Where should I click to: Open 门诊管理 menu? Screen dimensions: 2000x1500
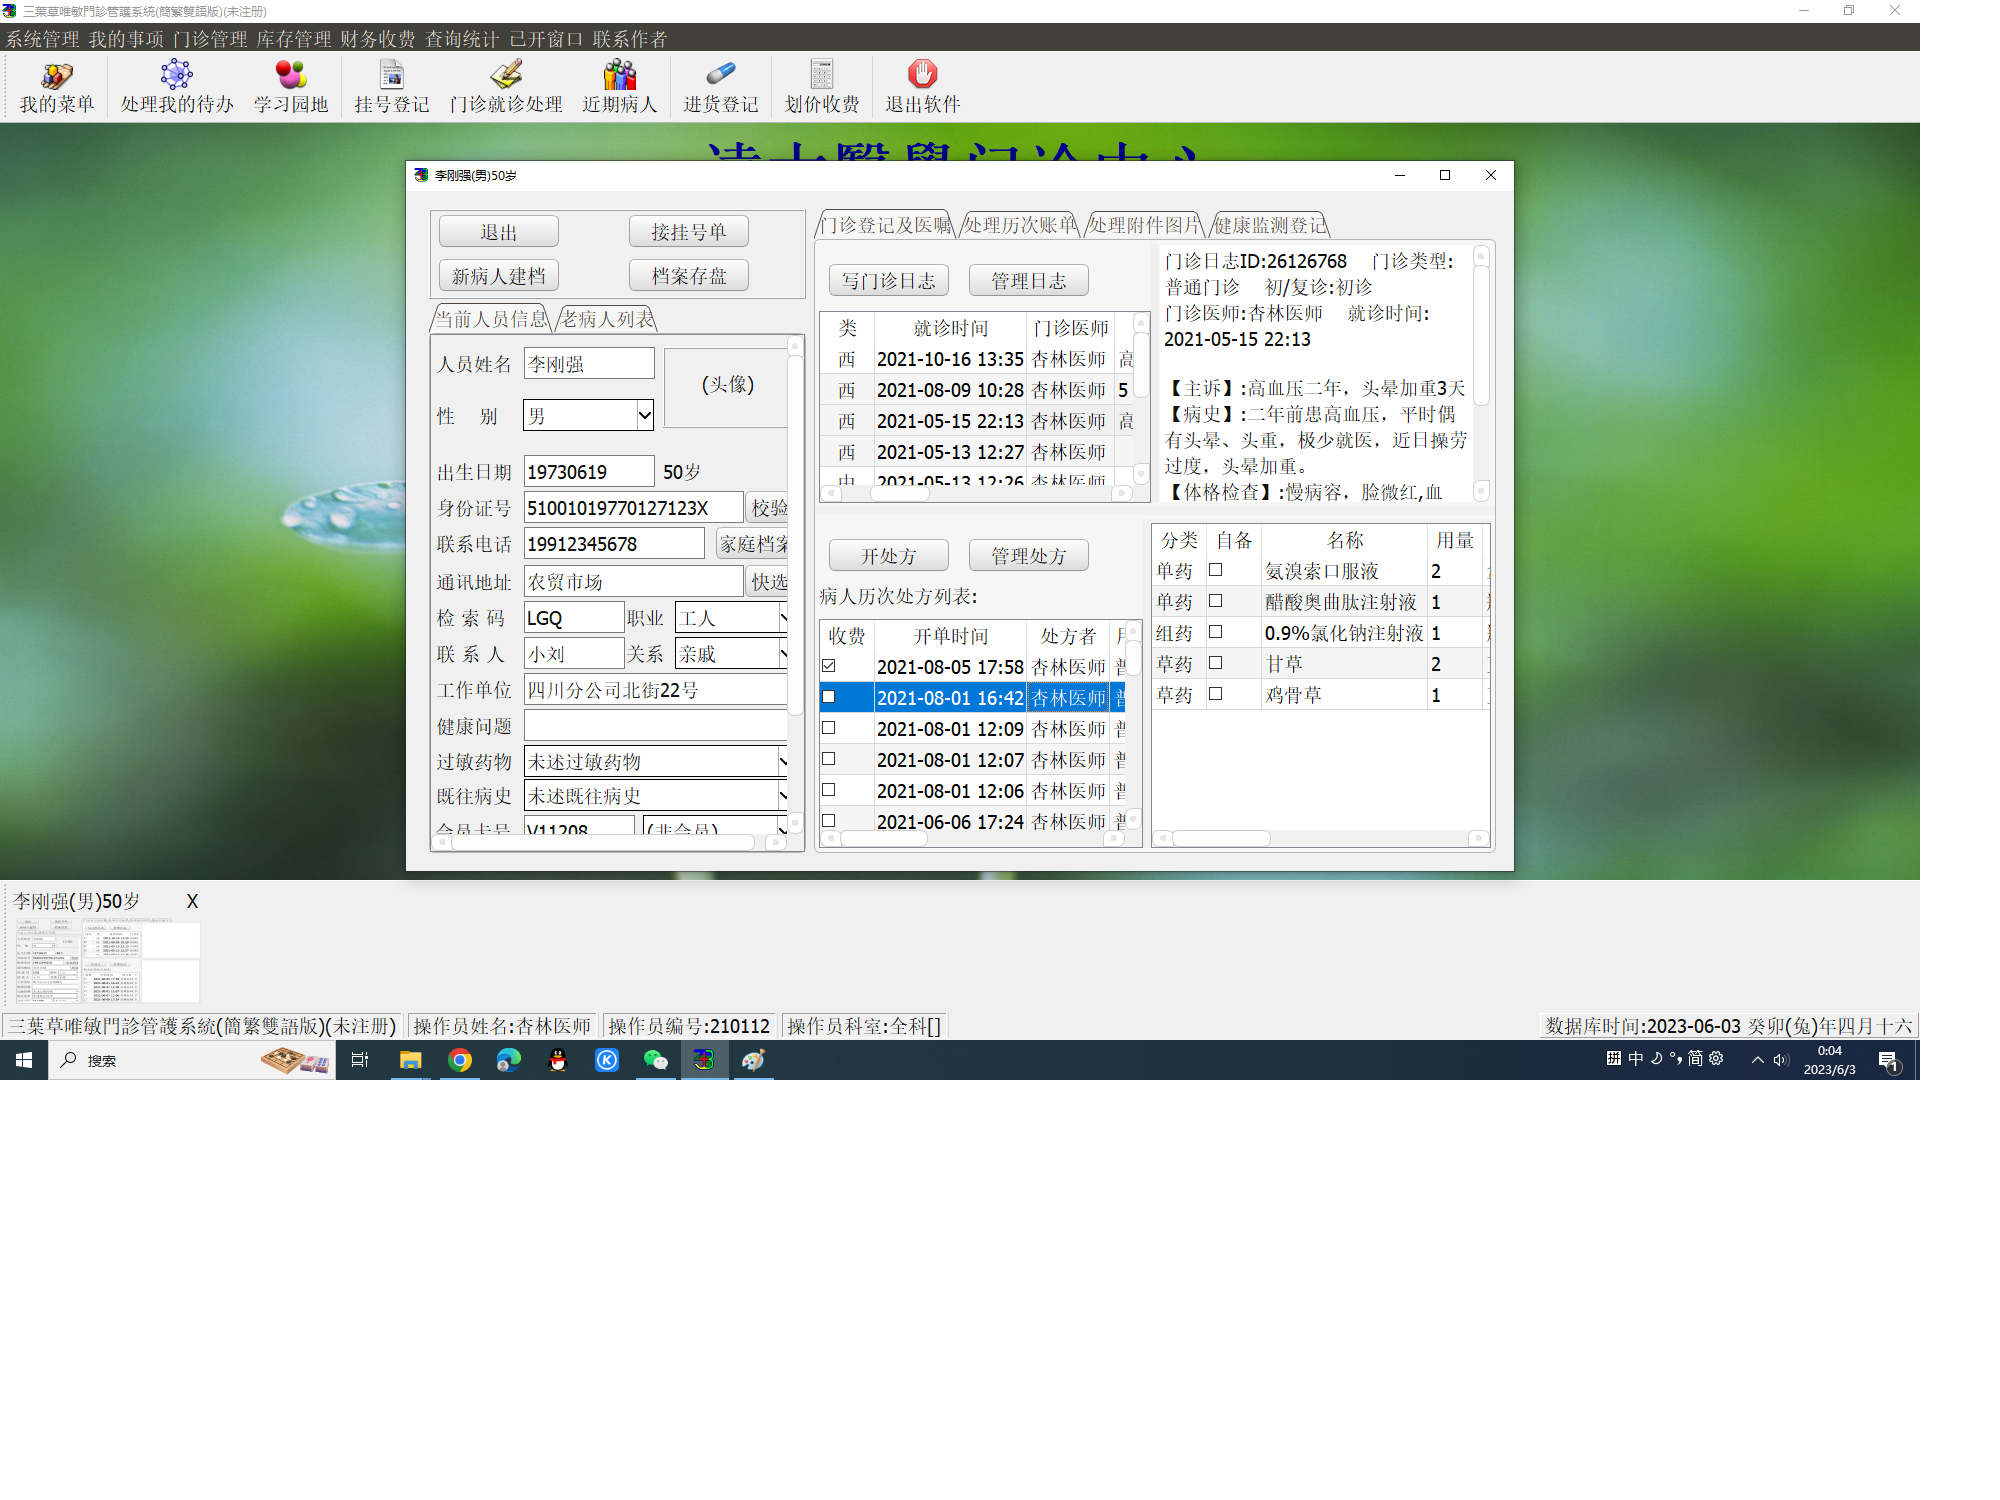[x=210, y=39]
